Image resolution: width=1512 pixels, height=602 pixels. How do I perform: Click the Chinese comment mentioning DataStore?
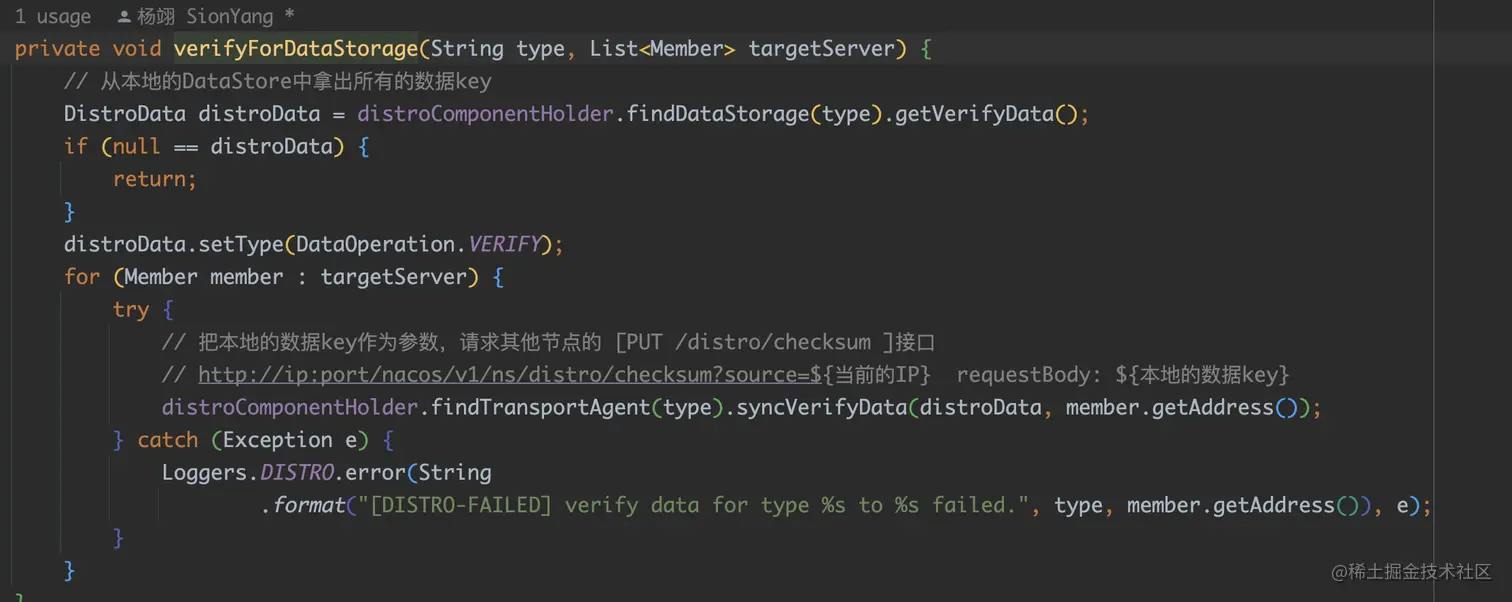coord(277,82)
